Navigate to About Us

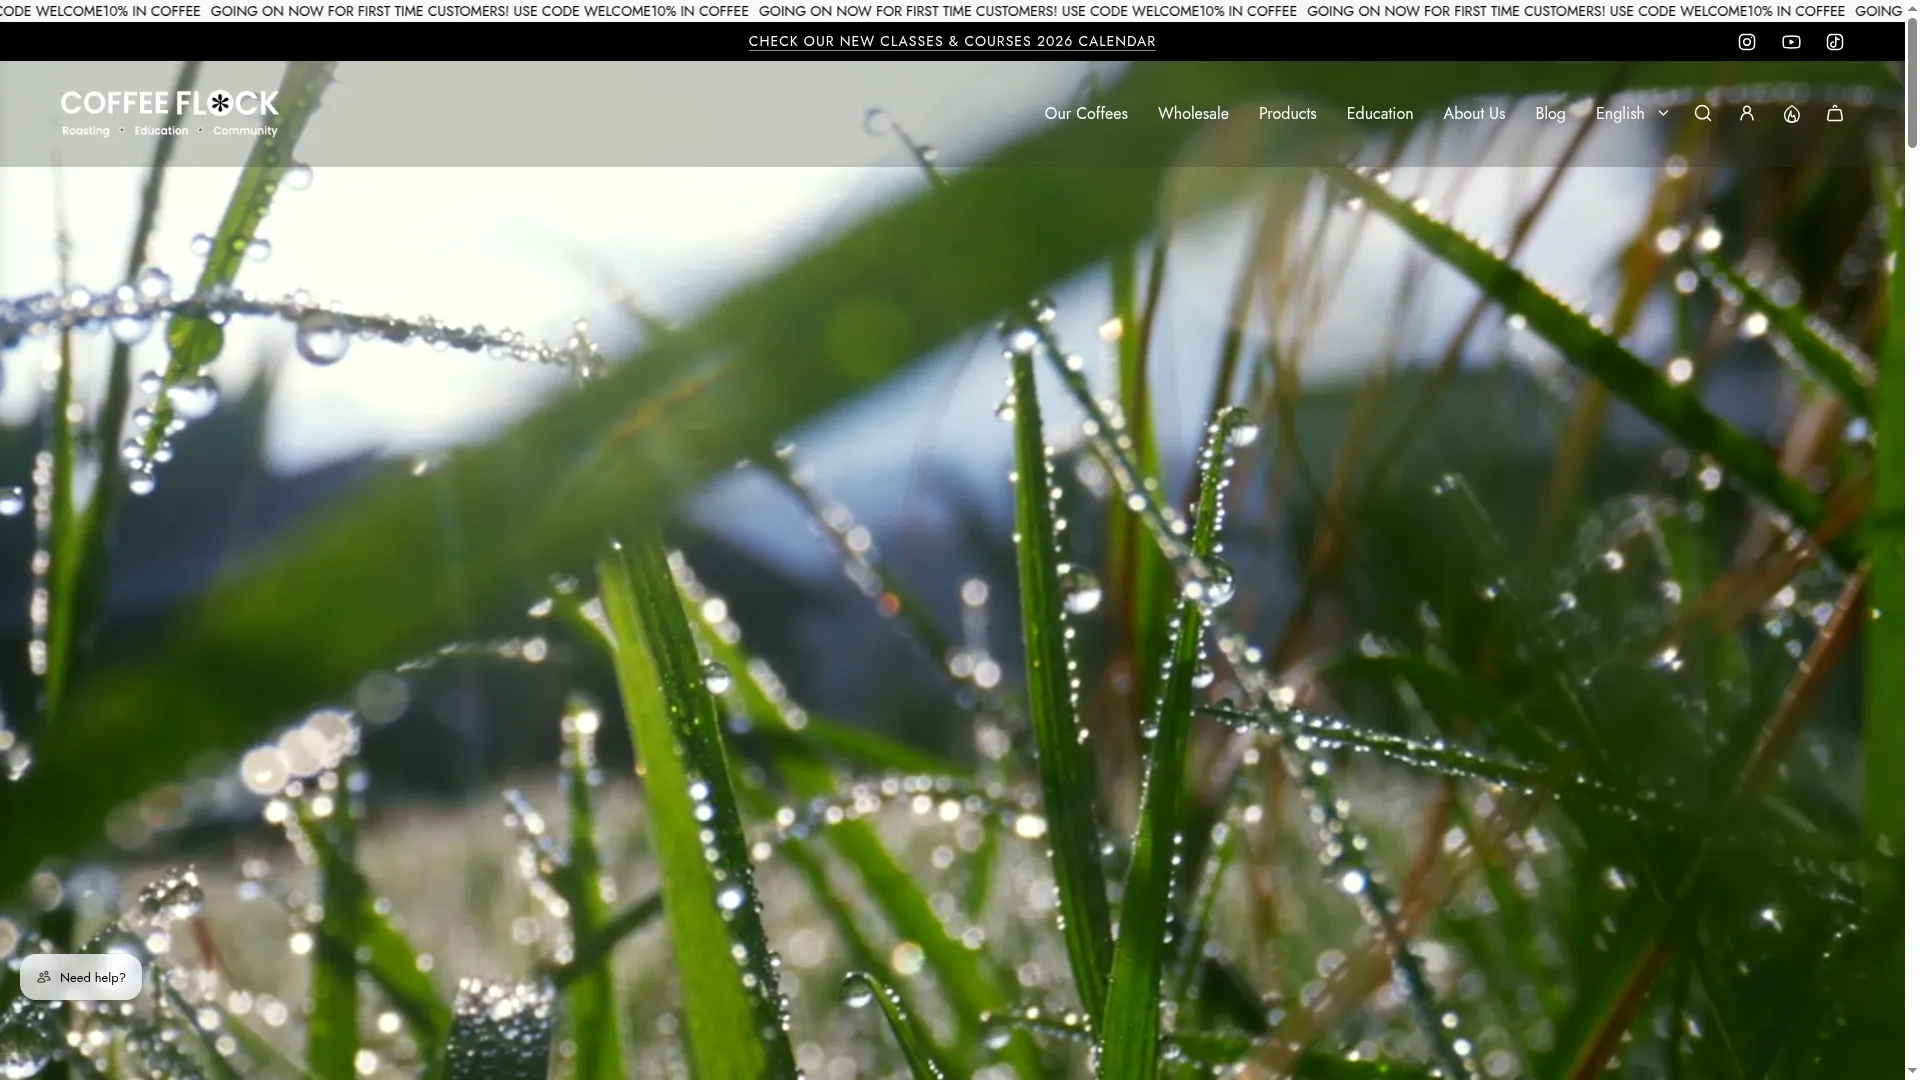pyautogui.click(x=1474, y=114)
